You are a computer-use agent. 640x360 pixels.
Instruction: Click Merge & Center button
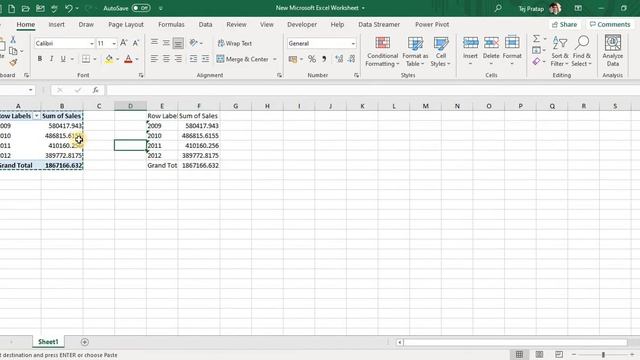(x=242, y=59)
